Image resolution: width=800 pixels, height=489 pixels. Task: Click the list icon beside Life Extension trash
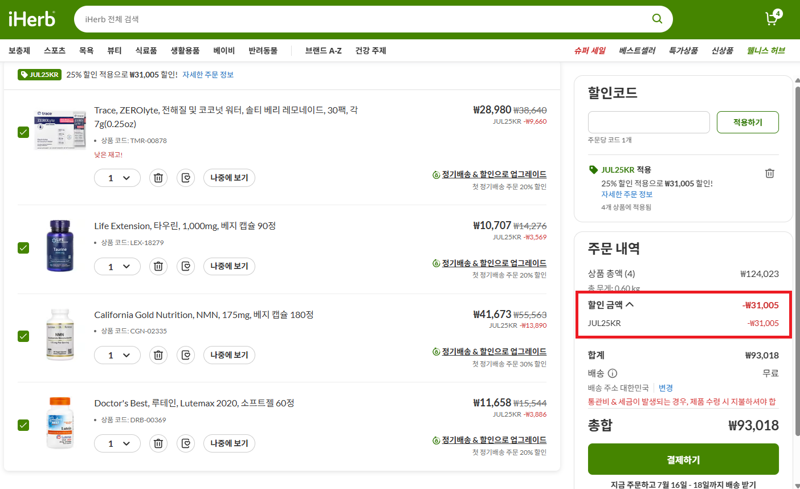pos(186,266)
